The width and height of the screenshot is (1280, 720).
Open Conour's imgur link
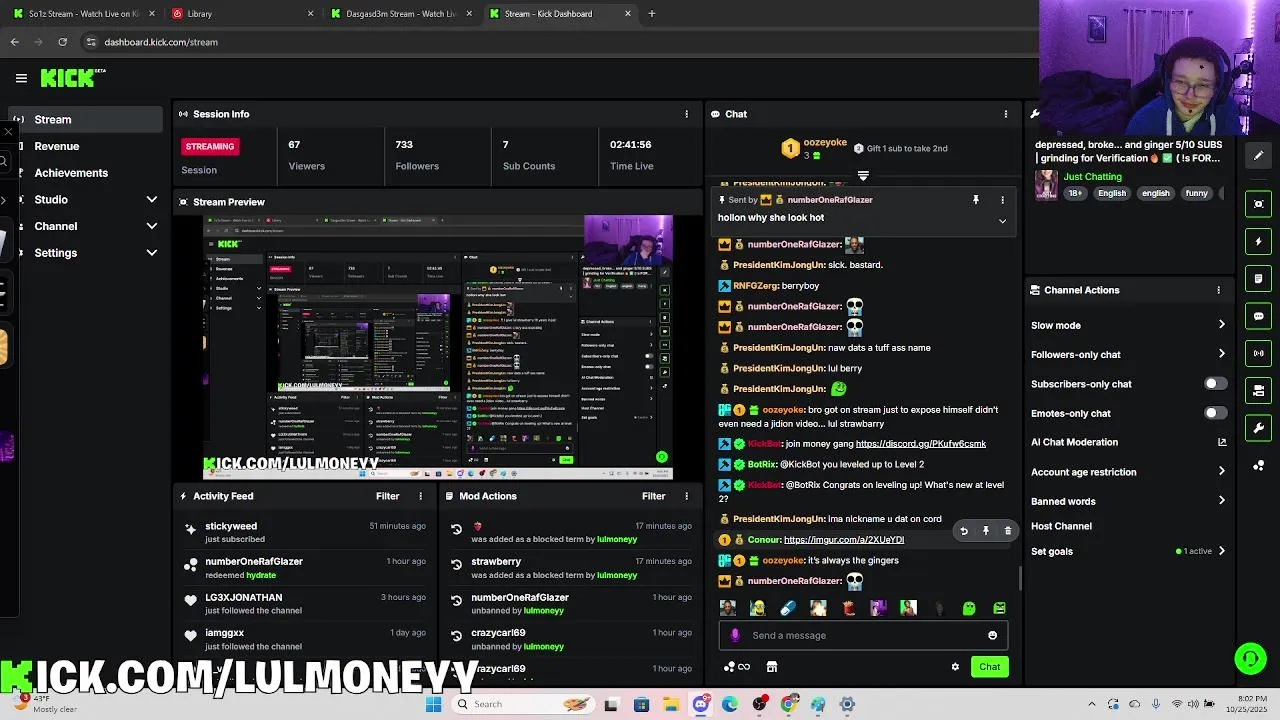(844, 540)
